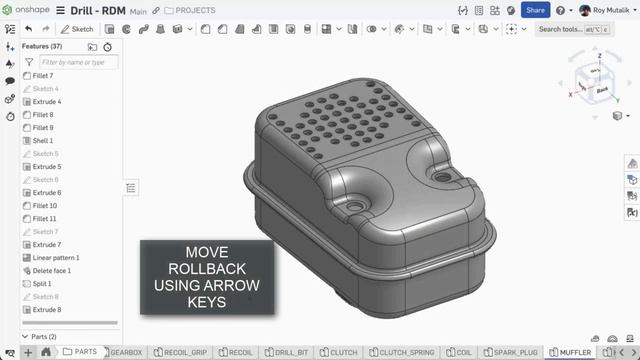
Task: Switch to the RECOIL_GRIP tab
Action: coord(180,352)
